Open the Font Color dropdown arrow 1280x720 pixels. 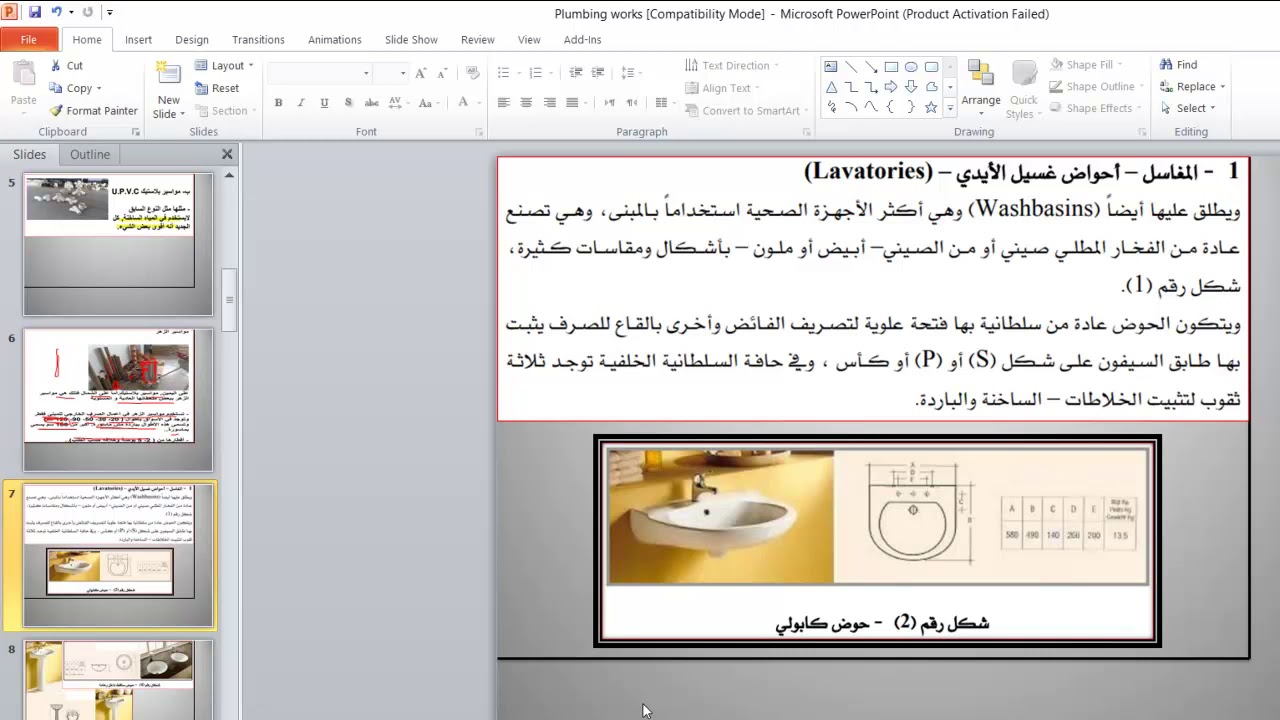click(x=479, y=103)
